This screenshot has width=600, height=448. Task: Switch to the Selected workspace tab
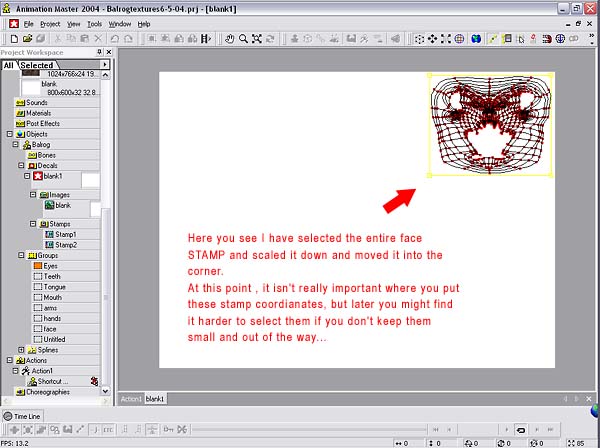37,65
